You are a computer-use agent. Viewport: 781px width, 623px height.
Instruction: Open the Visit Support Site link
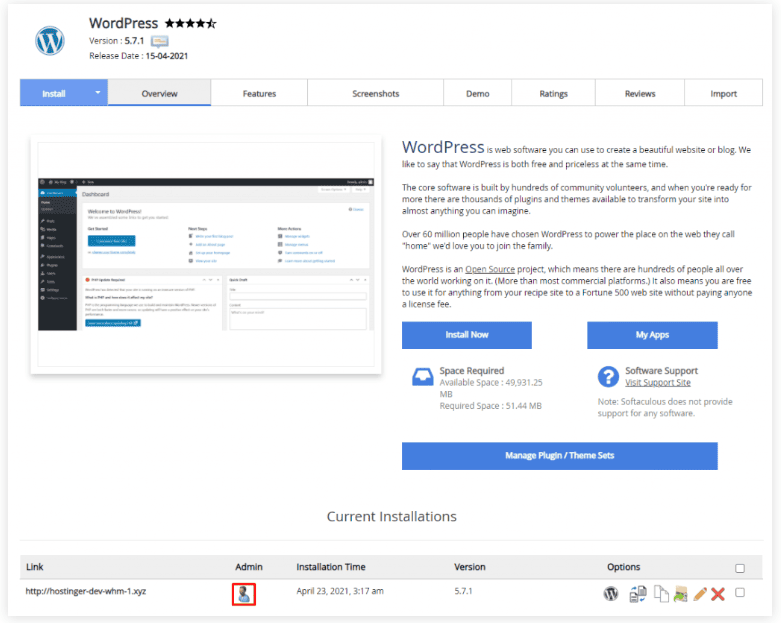click(x=657, y=383)
